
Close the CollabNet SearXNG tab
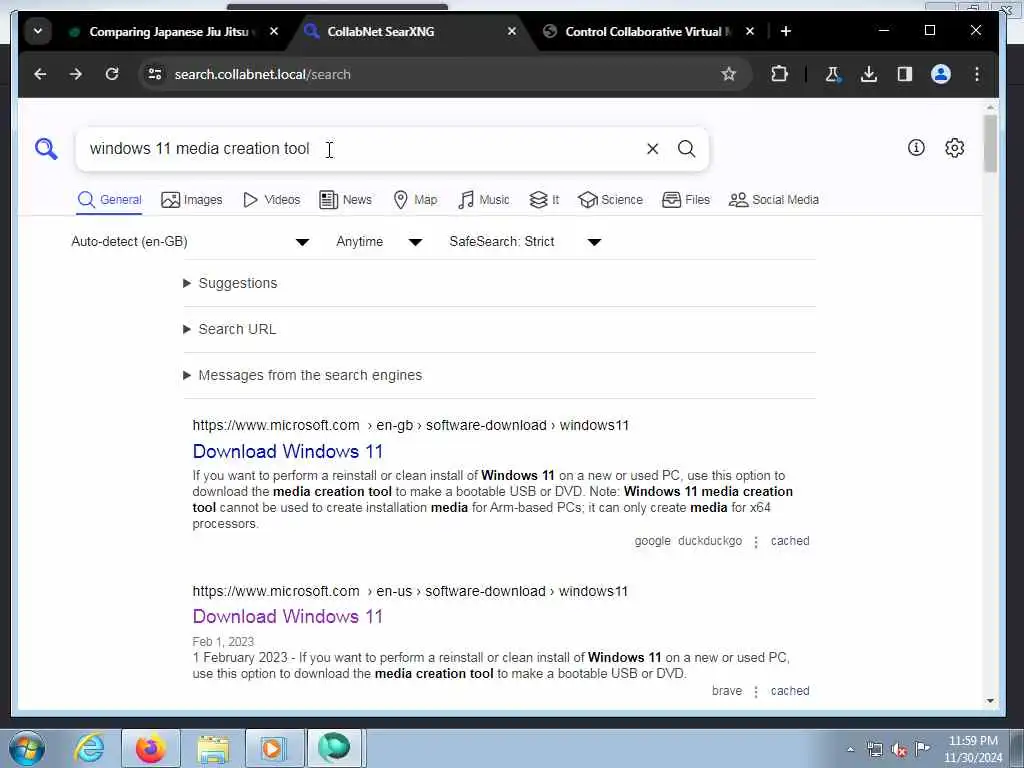512,31
